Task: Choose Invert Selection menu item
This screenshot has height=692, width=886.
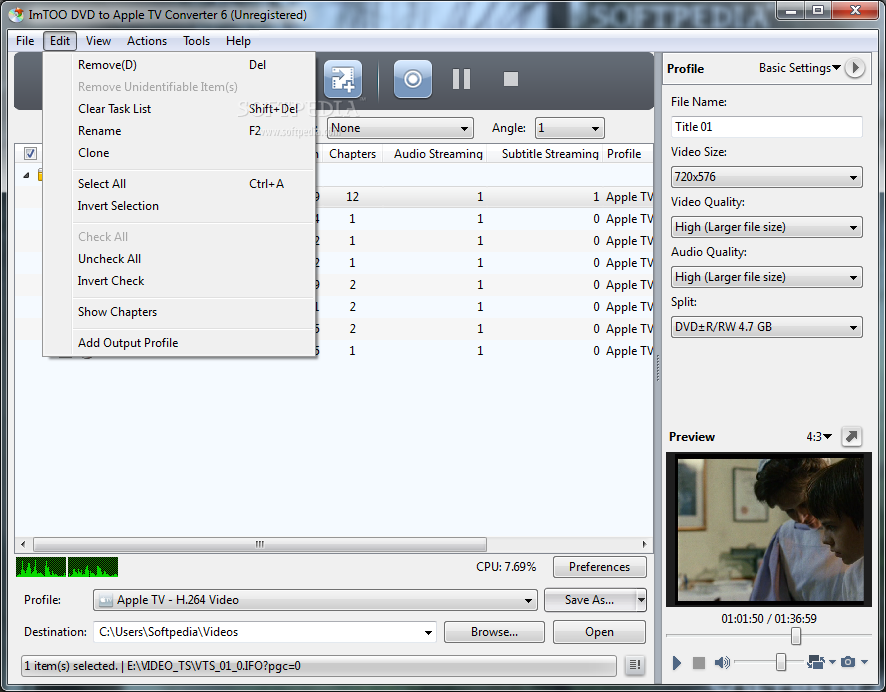Action: click(179, 206)
